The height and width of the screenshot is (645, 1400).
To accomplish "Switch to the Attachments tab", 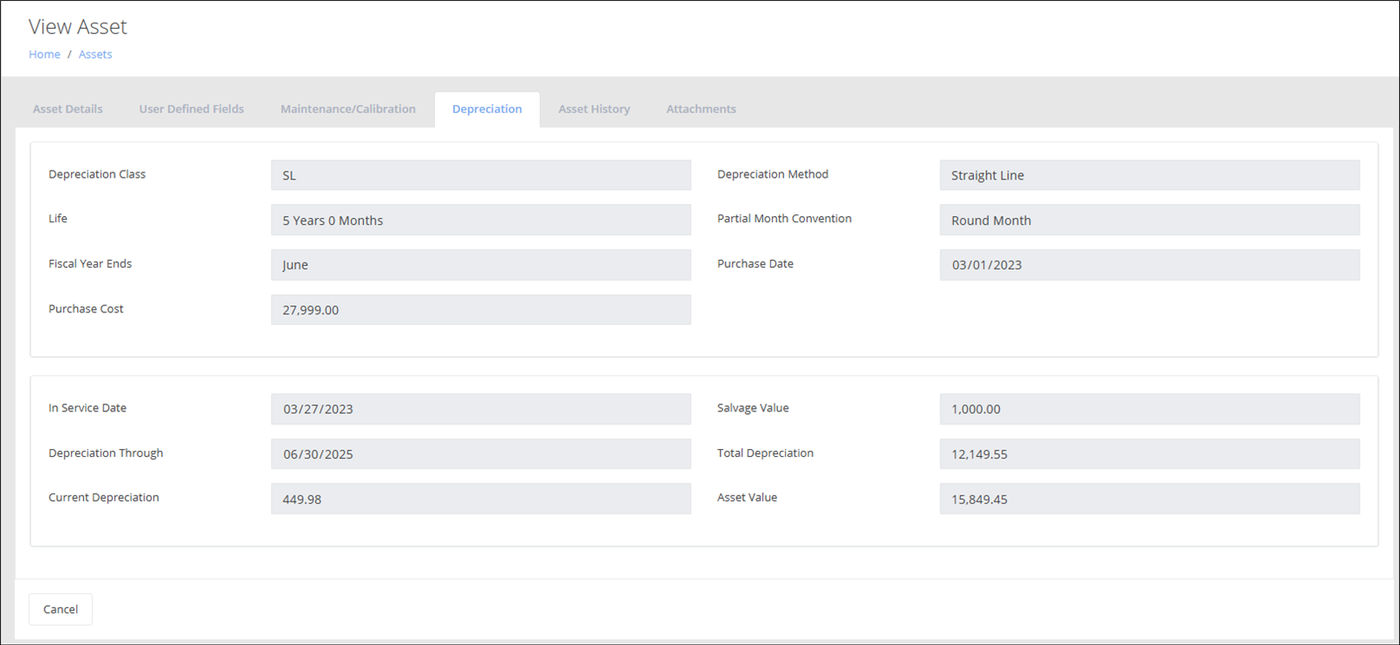I will (701, 109).
